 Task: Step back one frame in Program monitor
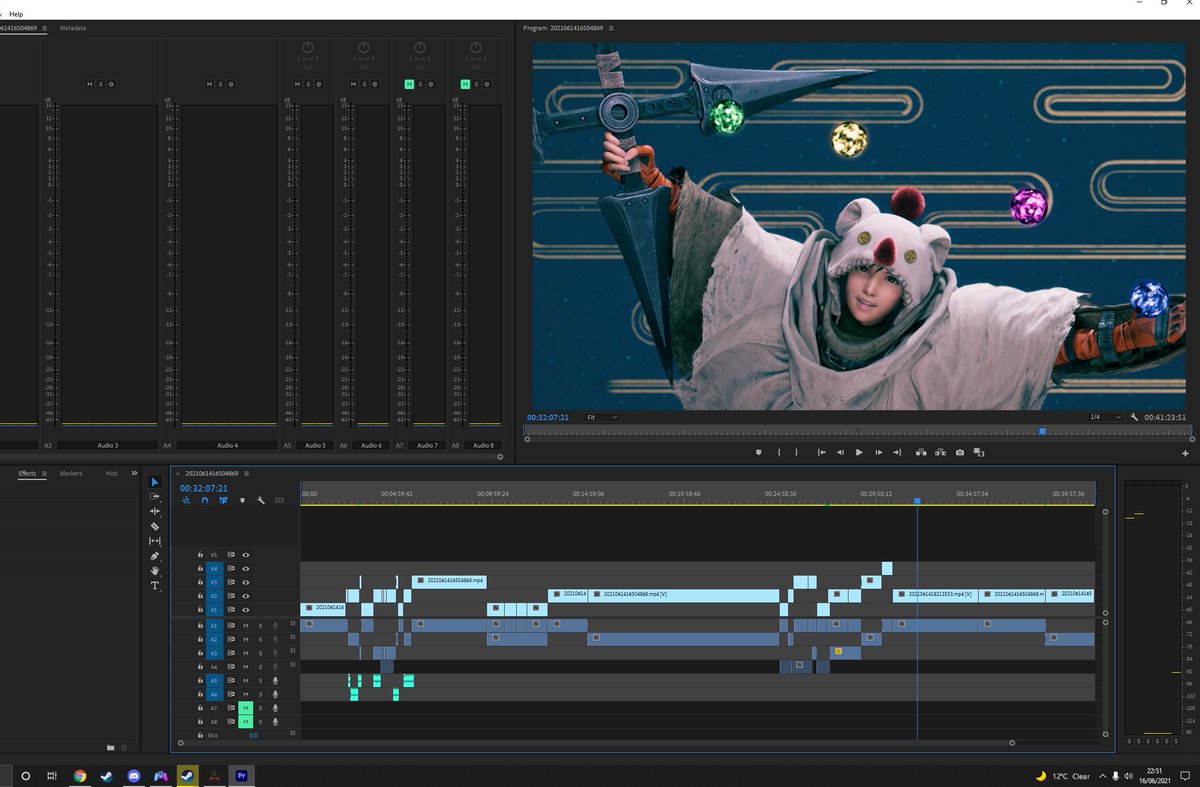840,452
